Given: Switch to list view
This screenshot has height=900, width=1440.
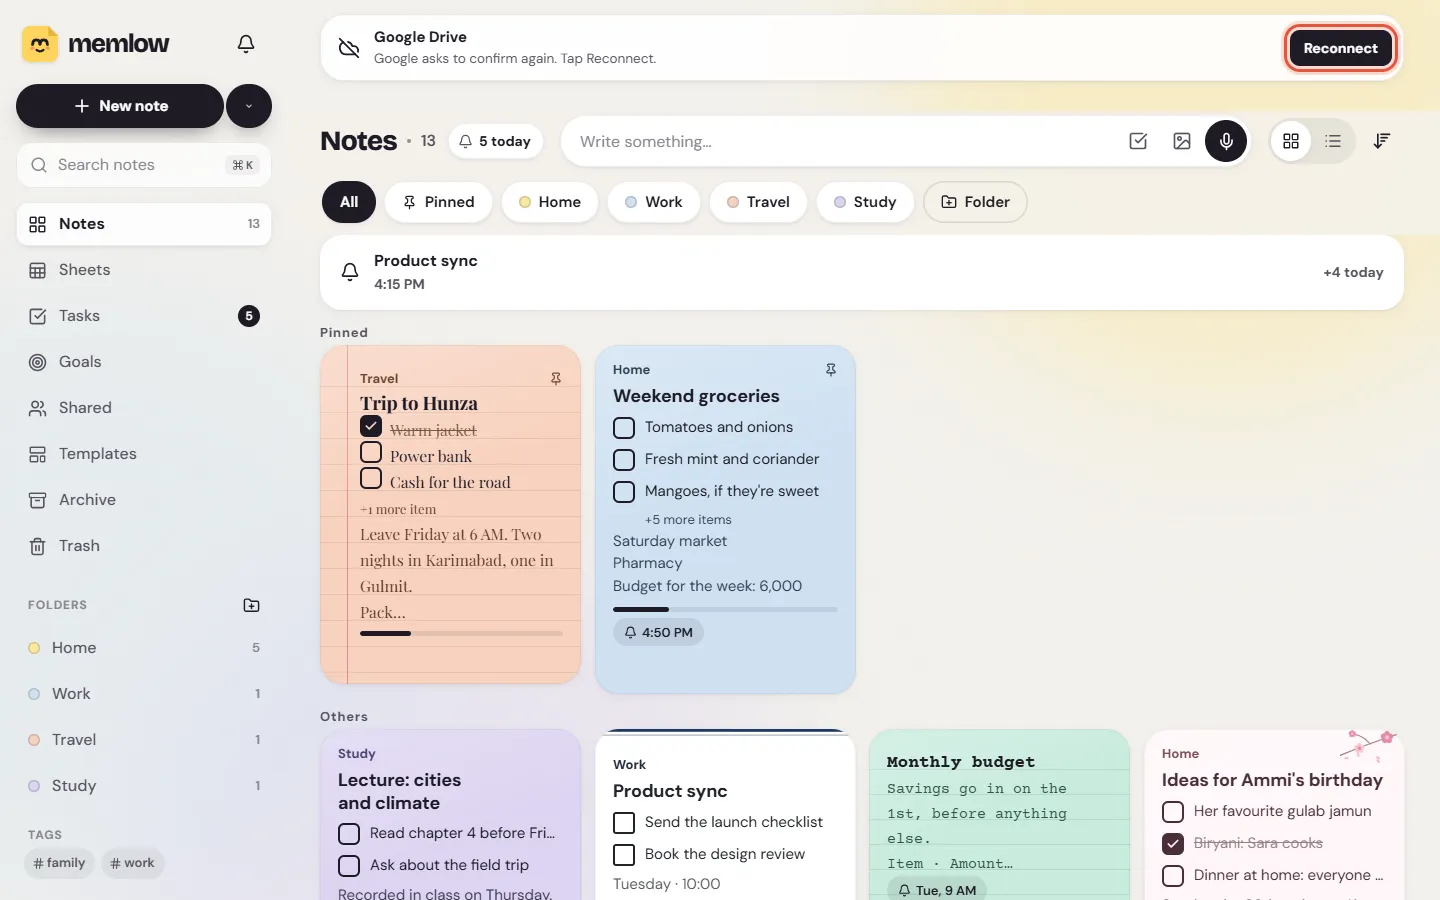Looking at the screenshot, I should (x=1333, y=141).
